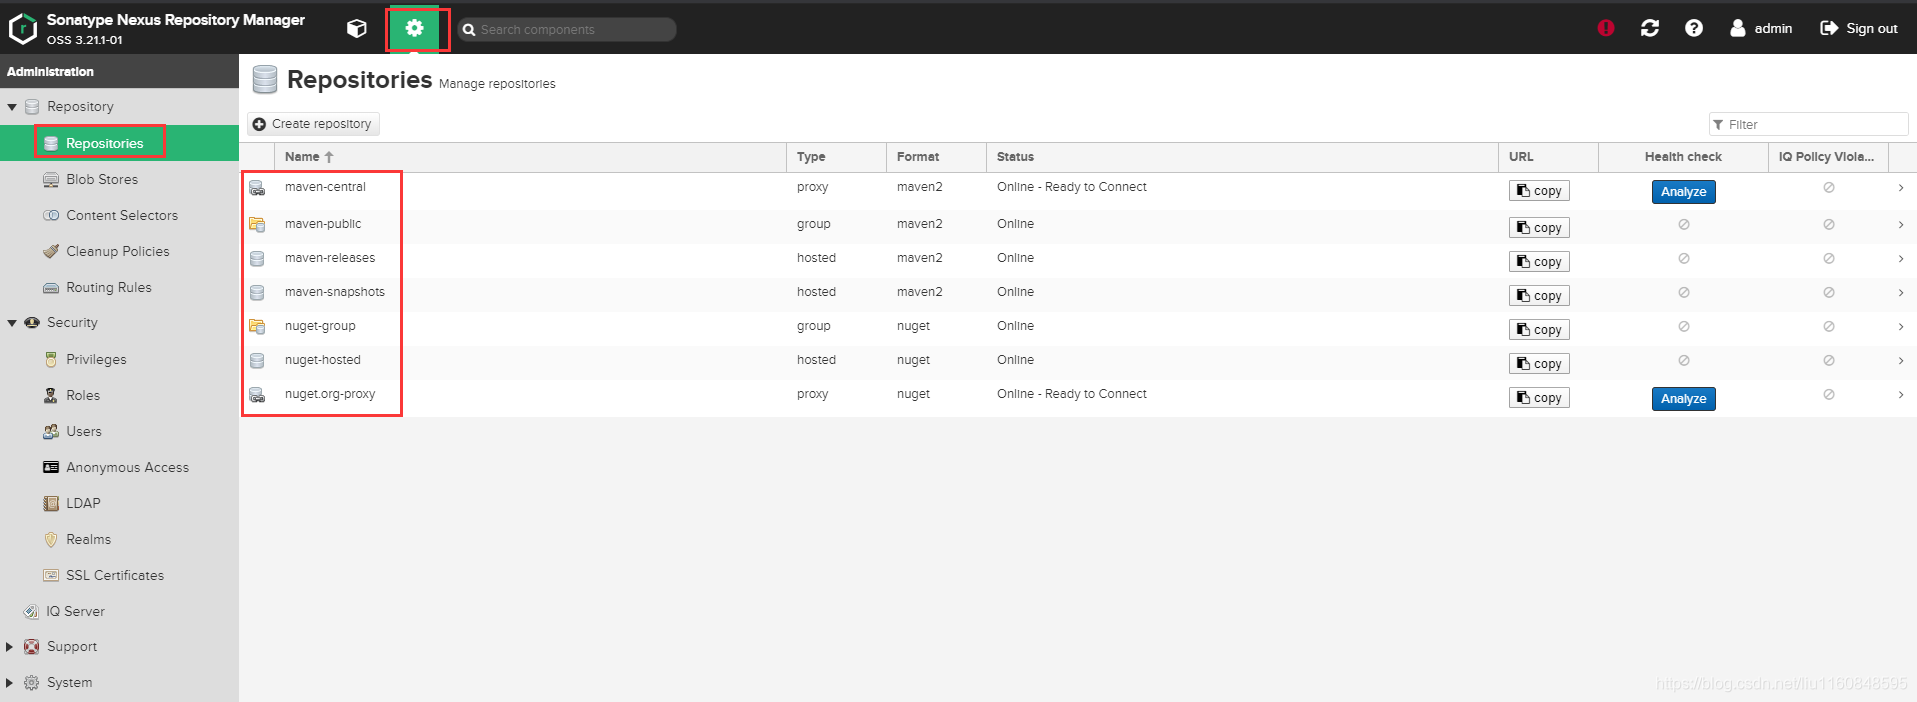Click the Refresh icon in the header
This screenshot has height=702, width=1917.
(1650, 28)
